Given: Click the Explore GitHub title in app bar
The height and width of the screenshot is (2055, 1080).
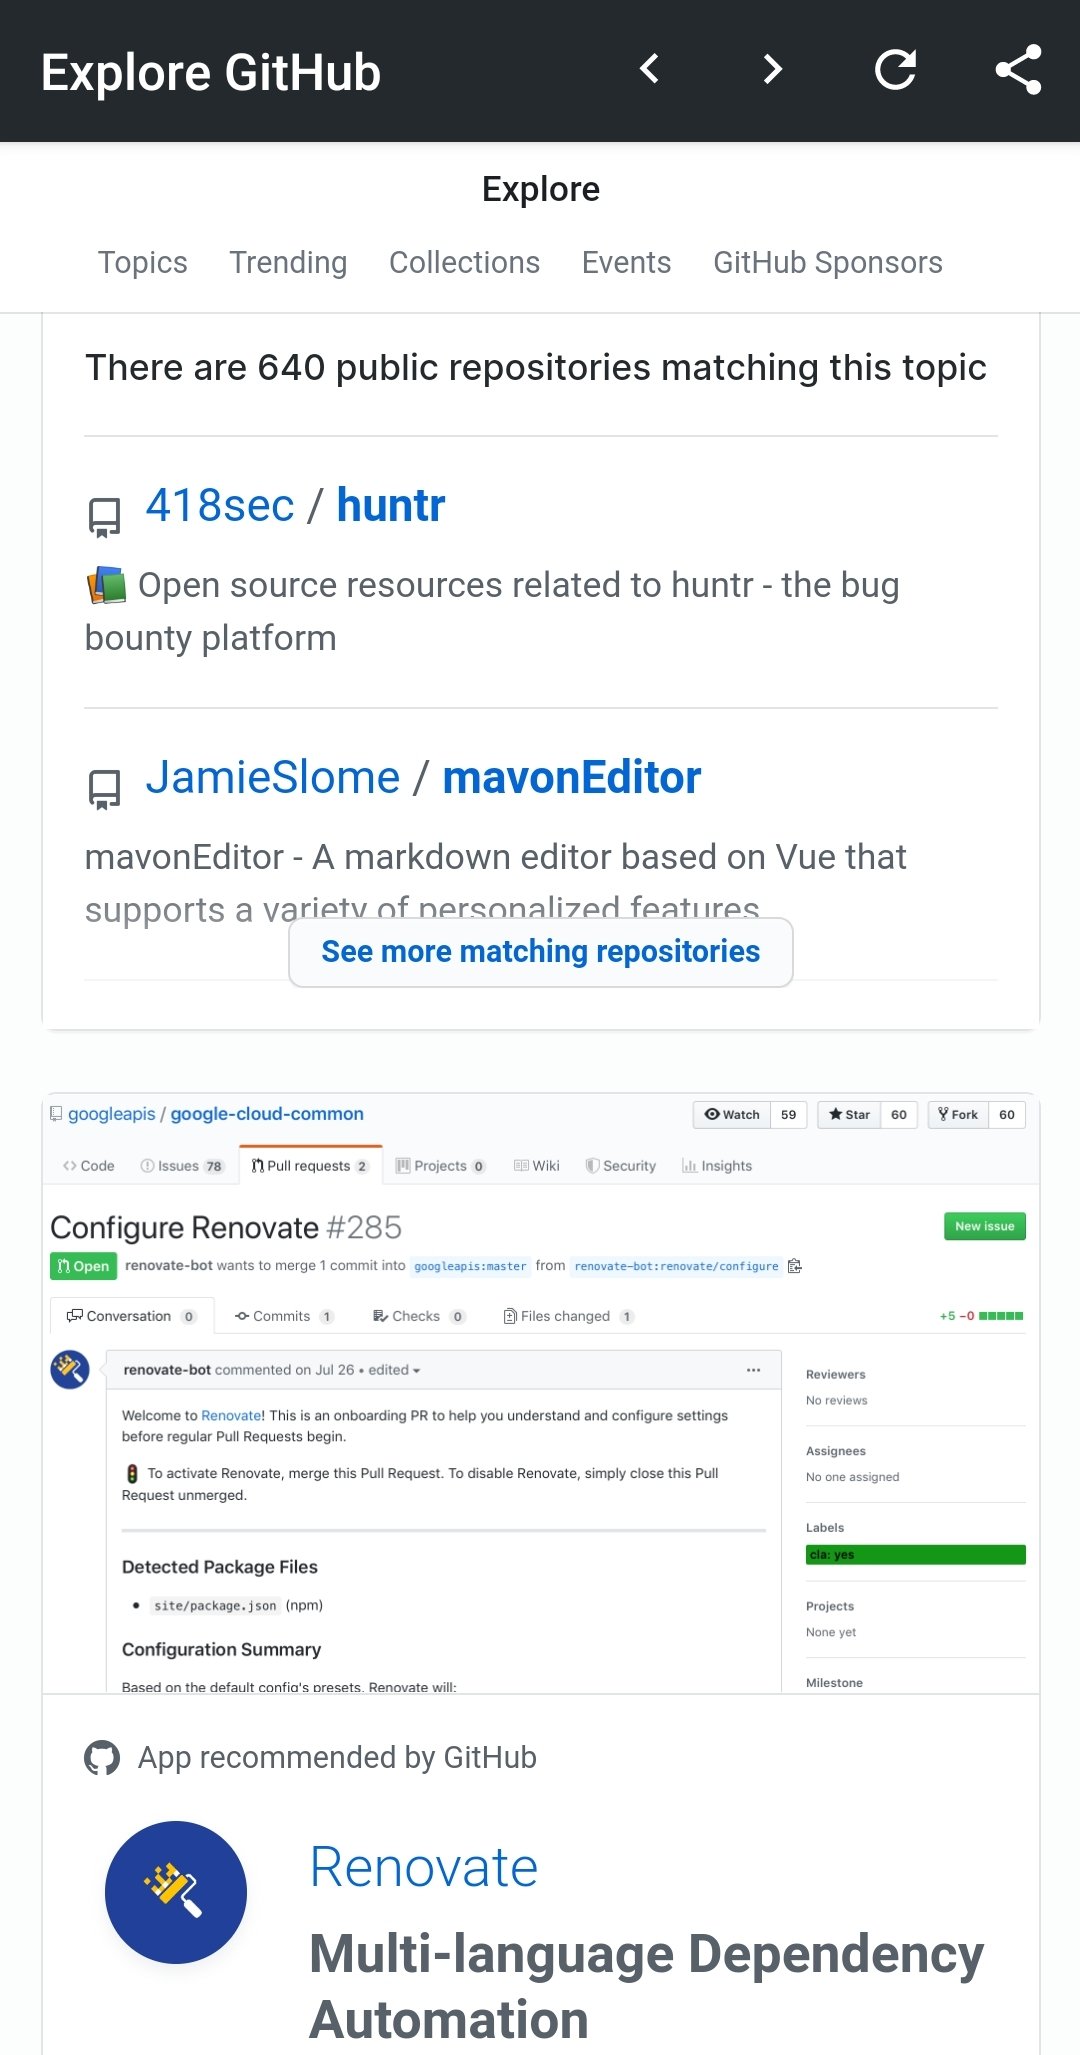Looking at the screenshot, I should (211, 73).
